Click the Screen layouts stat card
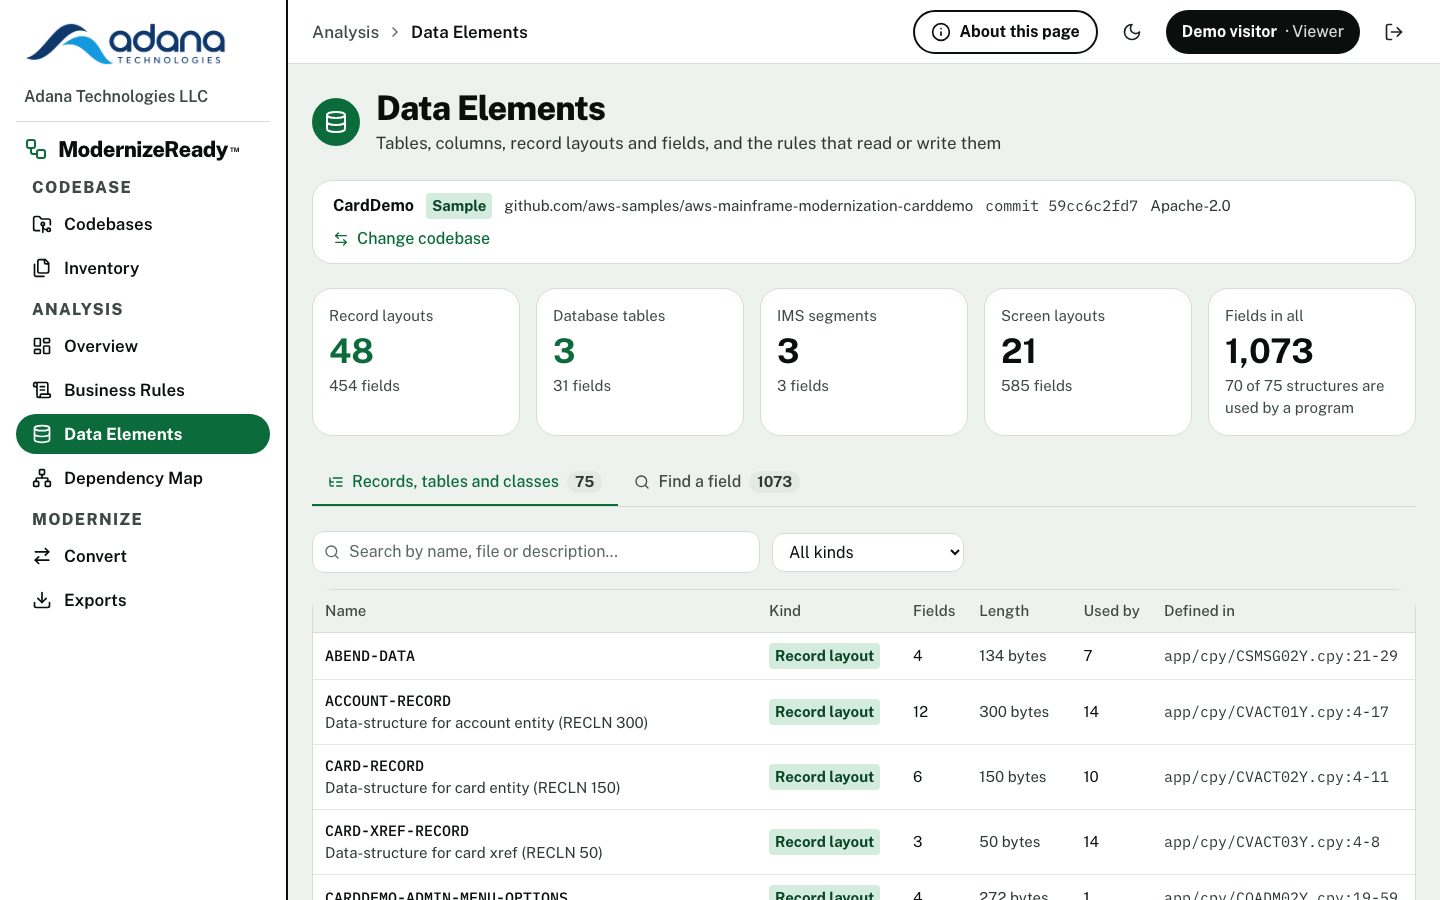The width and height of the screenshot is (1440, 900). [1088, 362]
